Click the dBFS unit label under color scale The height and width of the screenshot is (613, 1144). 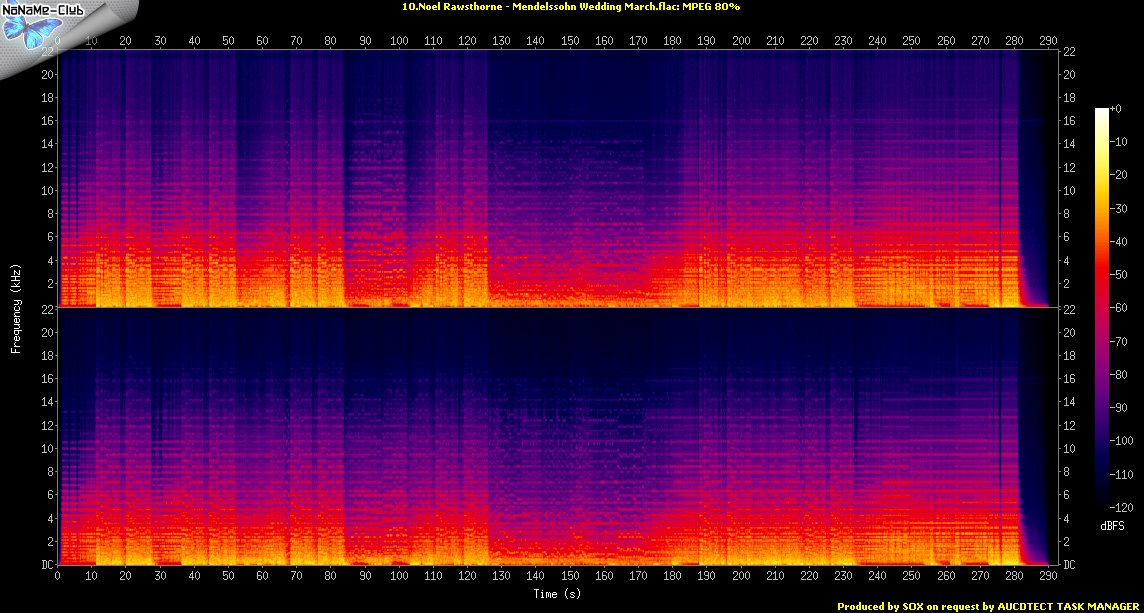1114,526
